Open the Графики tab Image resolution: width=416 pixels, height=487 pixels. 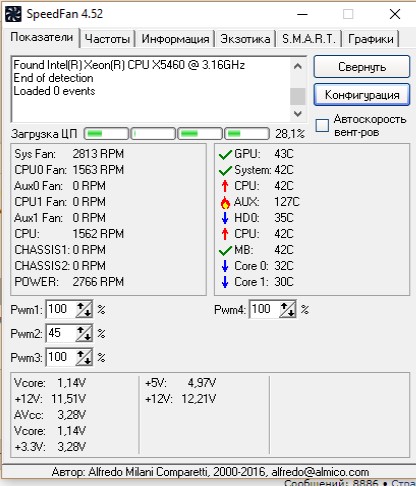[371, 39]
